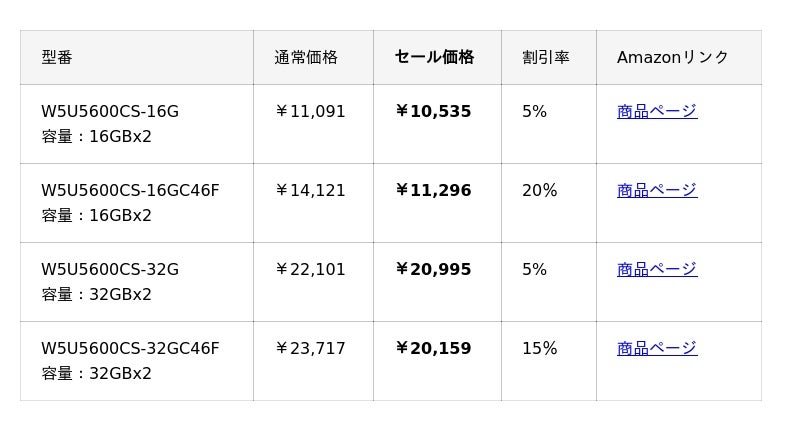Click the 通常価格 column header

coord(306,57)
